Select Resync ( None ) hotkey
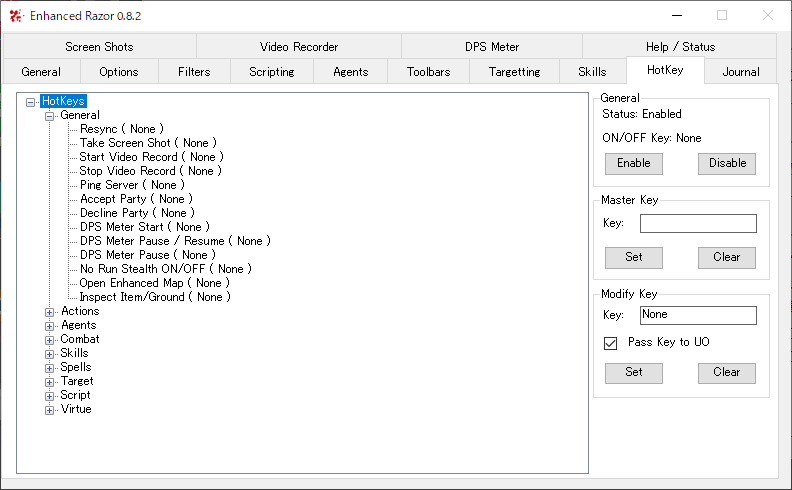The width and height of the screenshot is (792, 490). (x=122, y=129)
